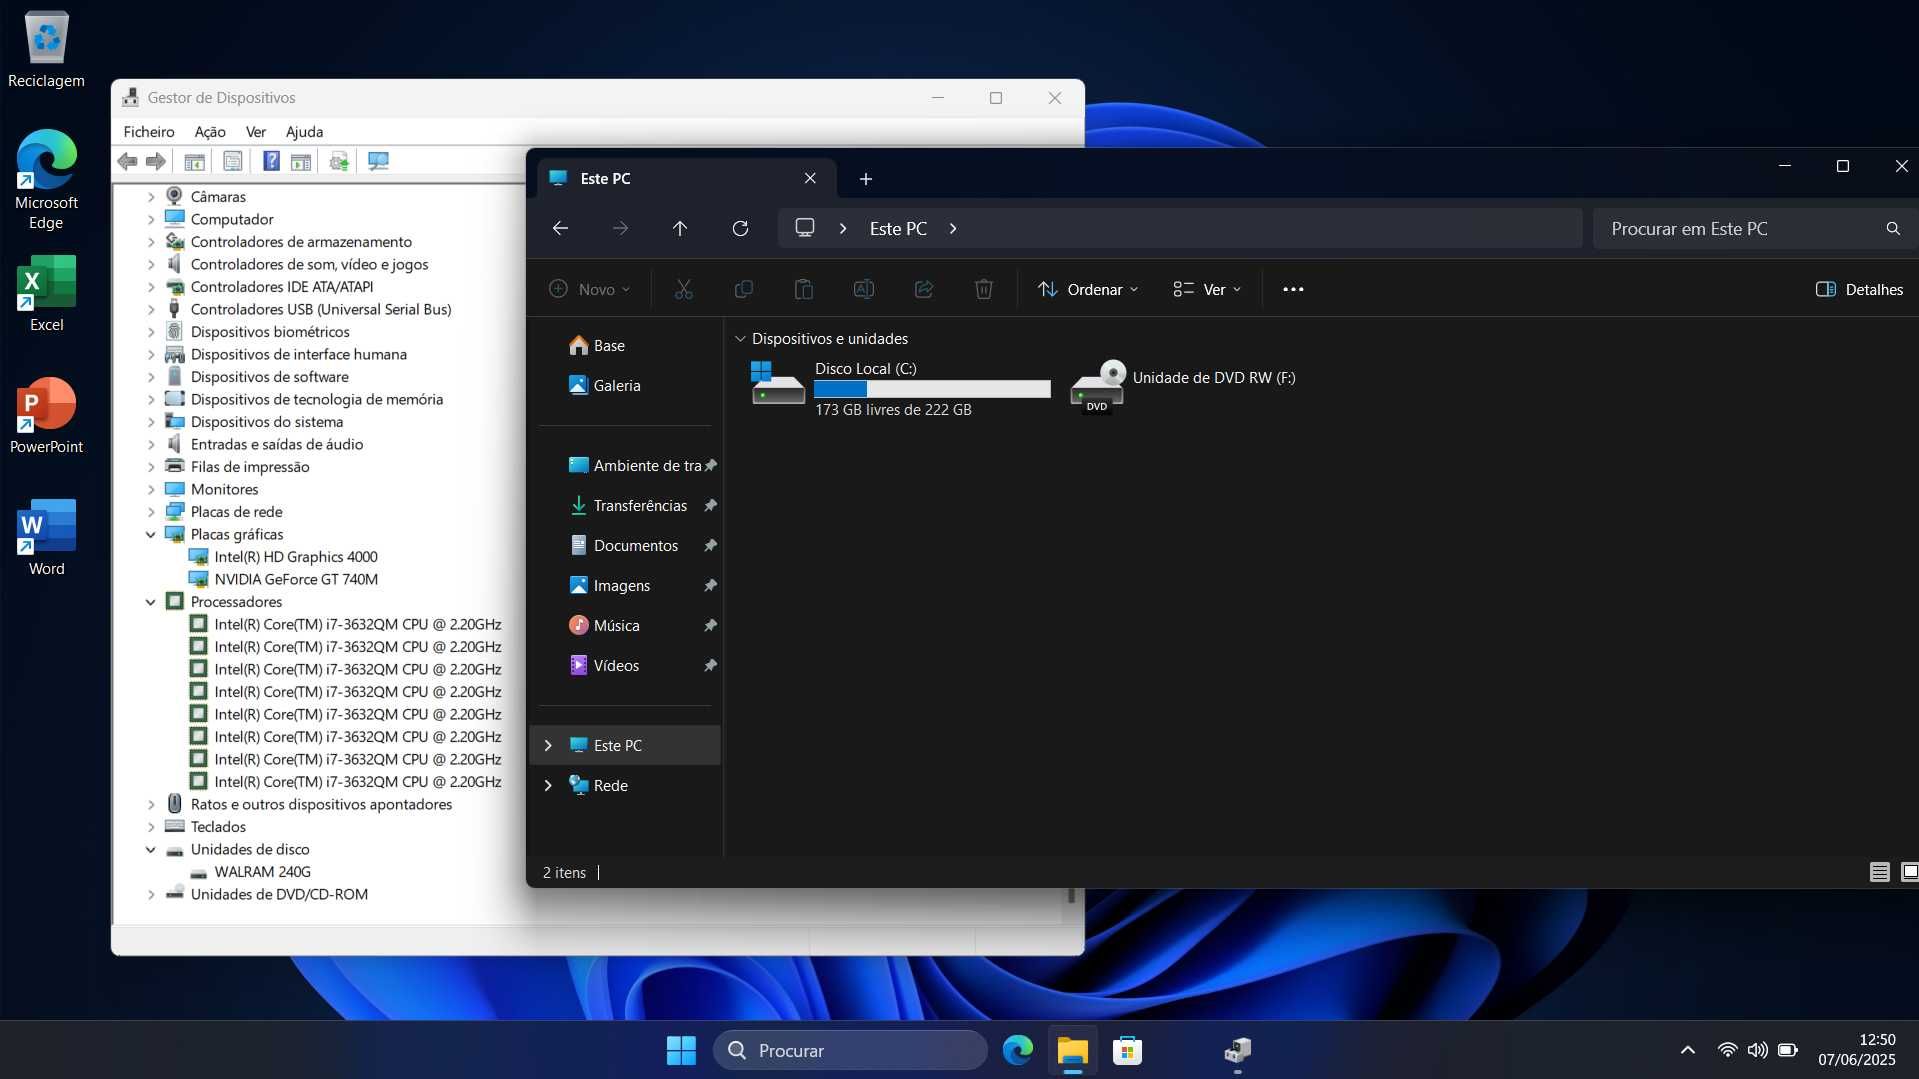
Task: Select Word desktop shortcut
Action: pyautogui.click(x=46, y=537)
